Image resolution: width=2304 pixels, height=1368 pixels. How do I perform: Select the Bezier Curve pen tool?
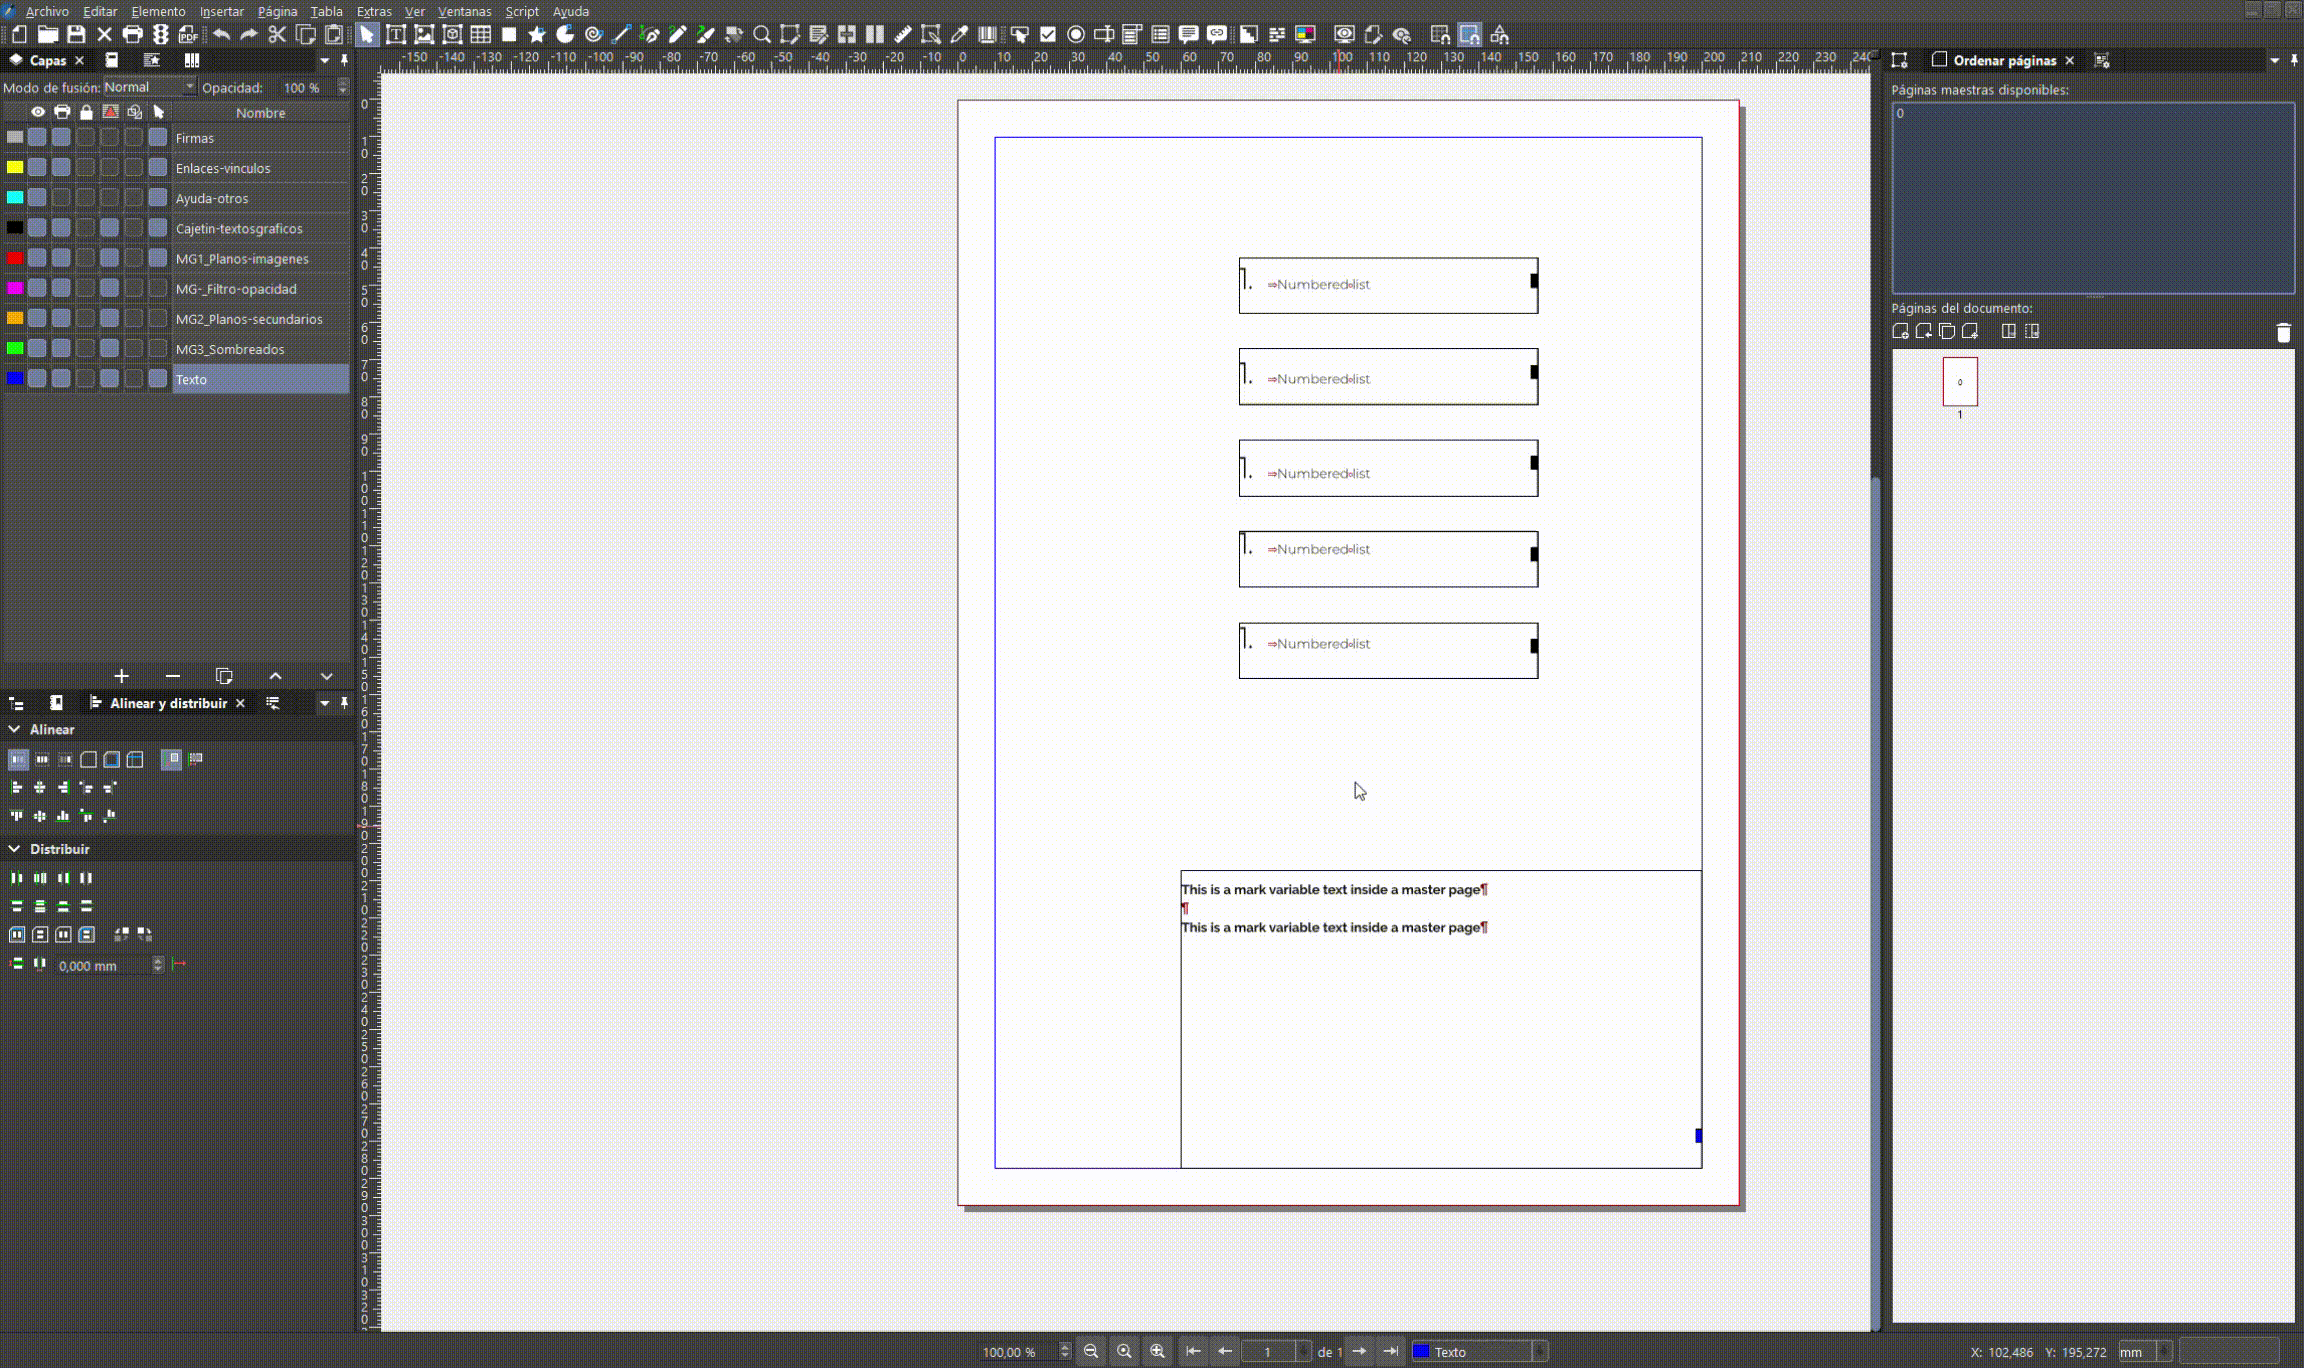650,35
